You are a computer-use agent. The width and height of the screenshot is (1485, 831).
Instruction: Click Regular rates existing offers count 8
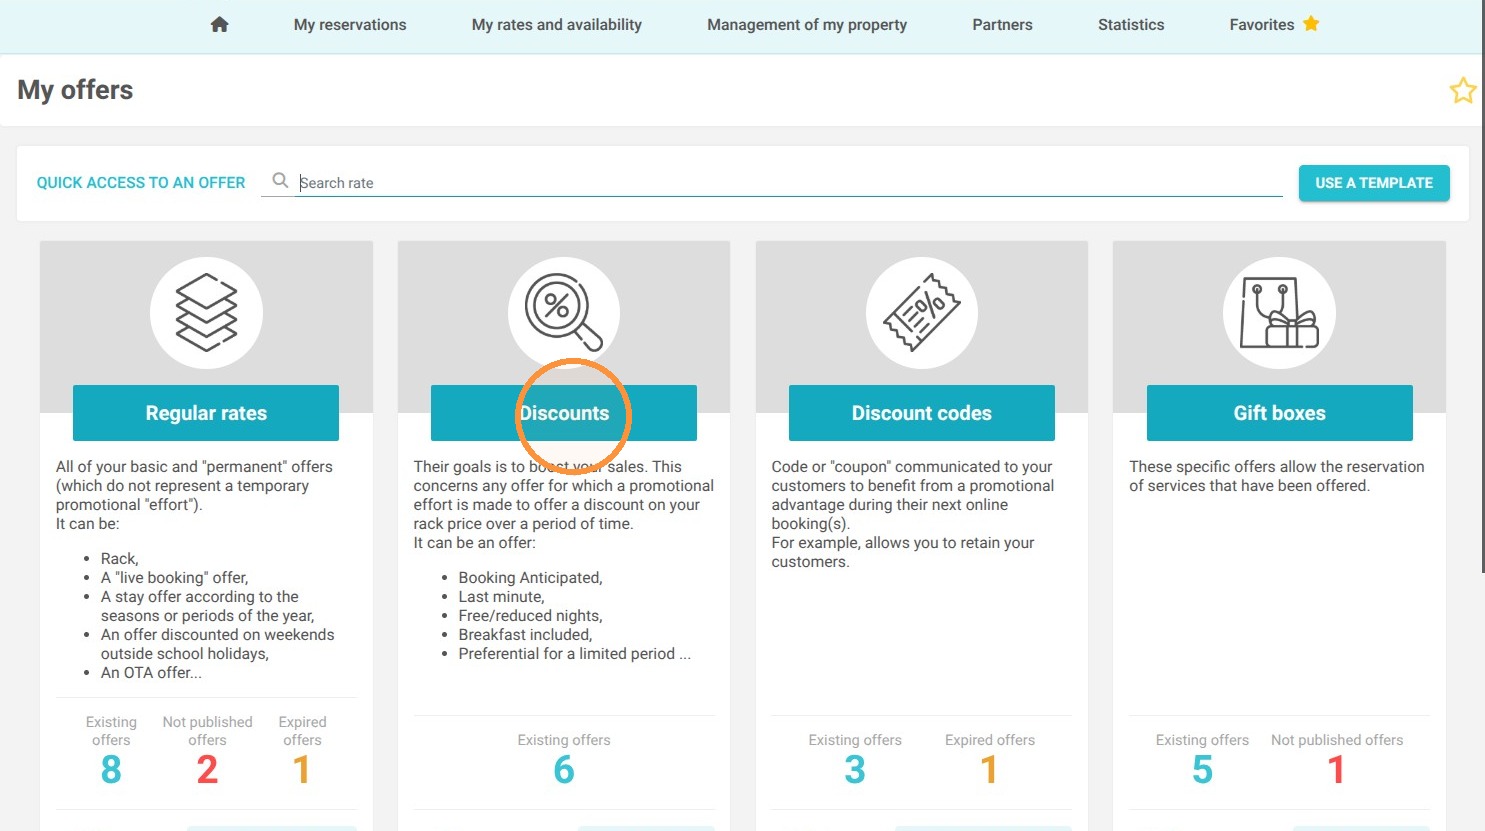click(x=111, y=769)
